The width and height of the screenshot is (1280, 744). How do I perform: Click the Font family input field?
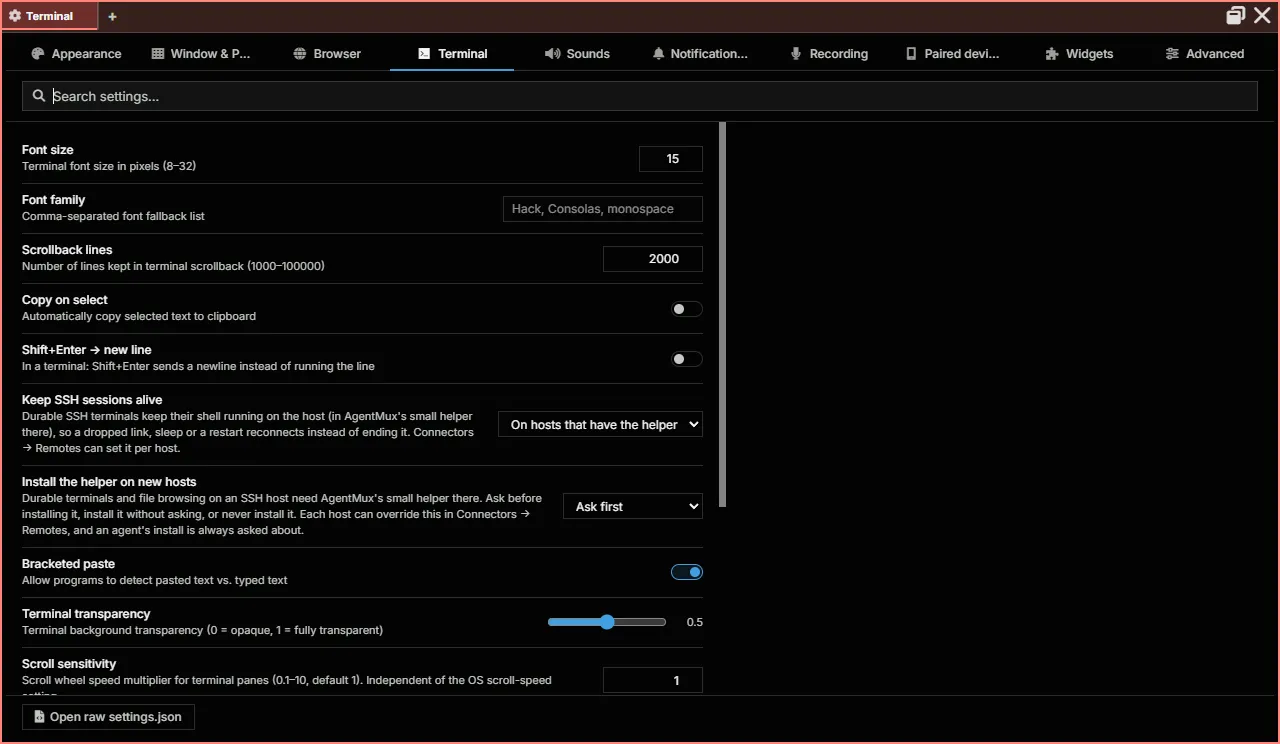point(603,209)
